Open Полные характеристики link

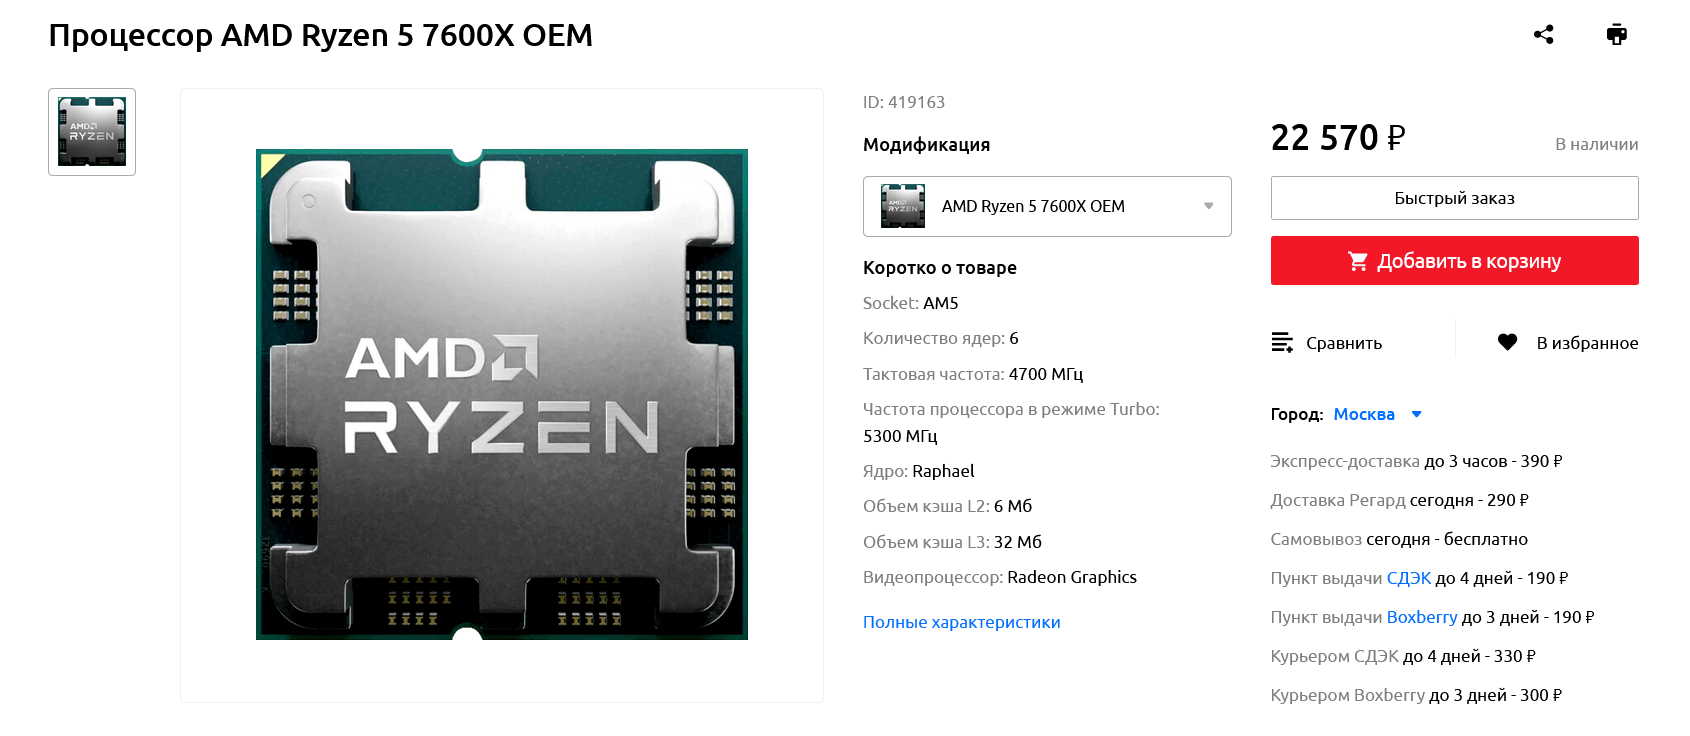coord(962,622)
